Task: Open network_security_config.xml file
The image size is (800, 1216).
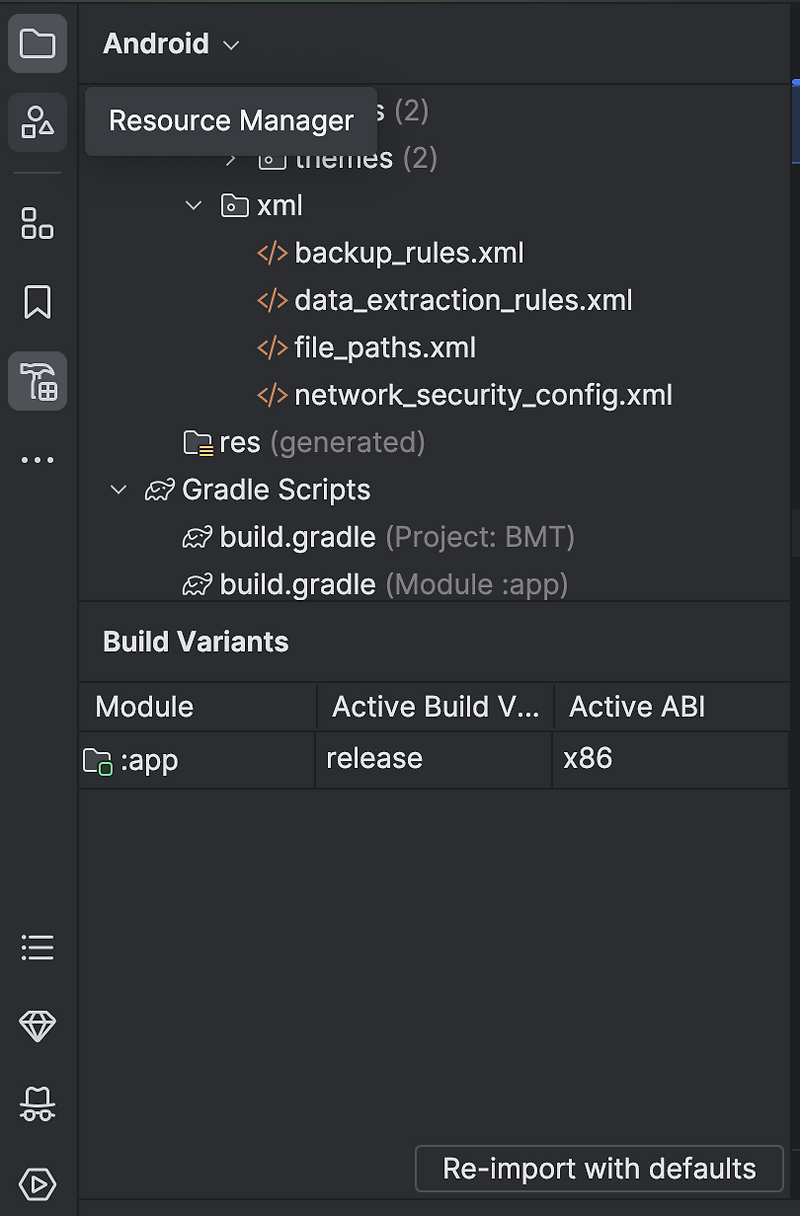Action: [482, 395]
